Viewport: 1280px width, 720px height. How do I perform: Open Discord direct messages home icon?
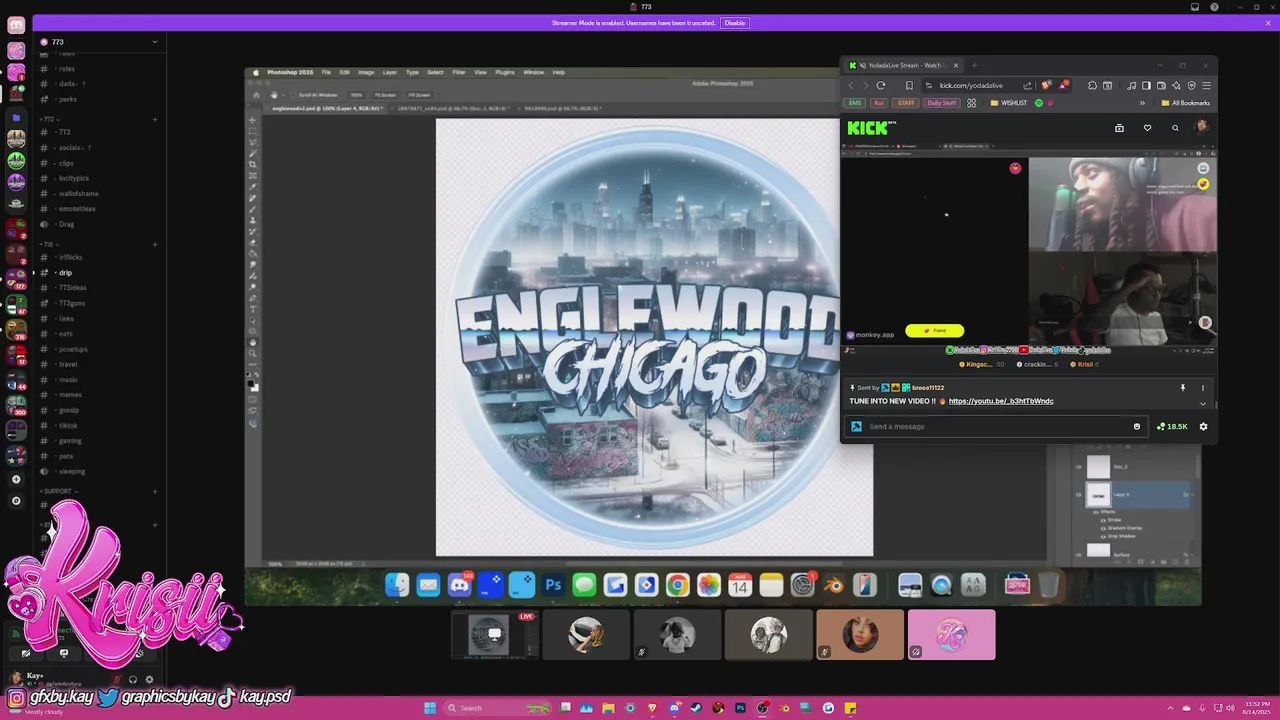pos(16,25)
